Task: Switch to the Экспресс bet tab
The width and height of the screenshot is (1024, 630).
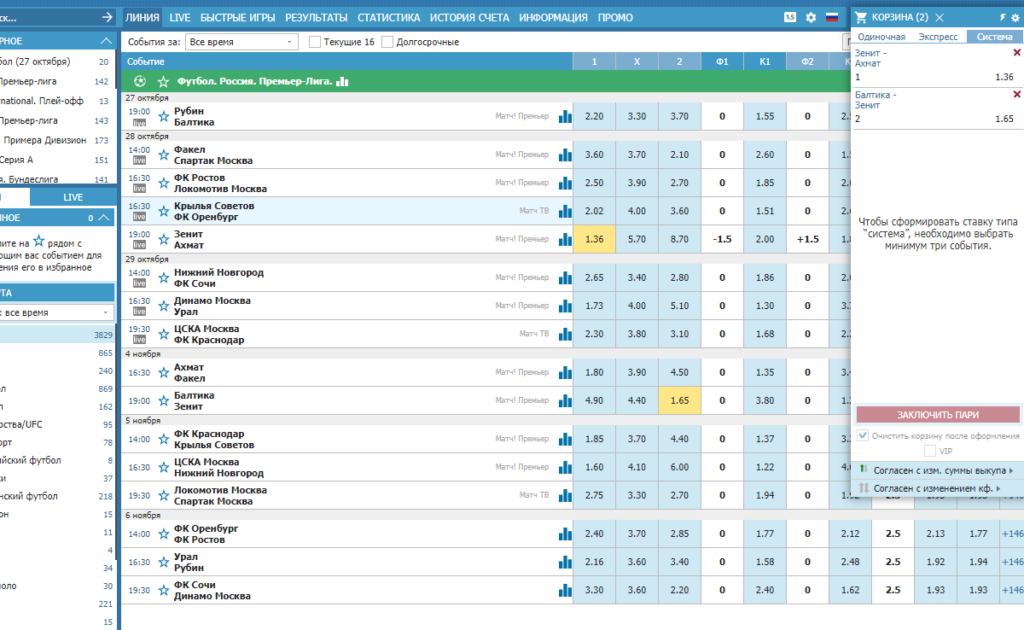Action: tap(938, 37)
